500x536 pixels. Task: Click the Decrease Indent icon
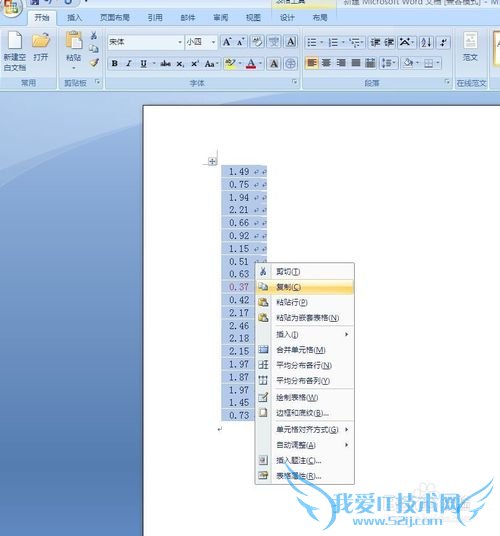pos(375,42)
